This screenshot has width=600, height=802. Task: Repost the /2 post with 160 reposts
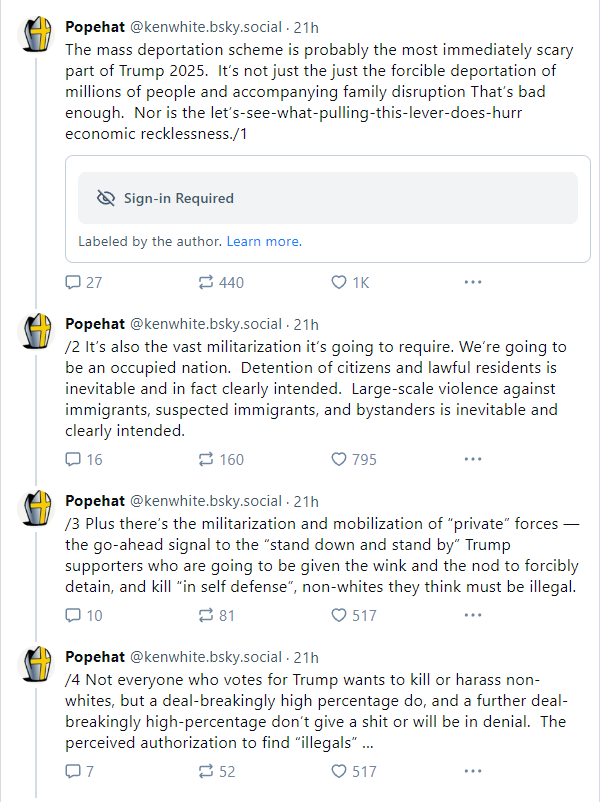click(221, 459)
